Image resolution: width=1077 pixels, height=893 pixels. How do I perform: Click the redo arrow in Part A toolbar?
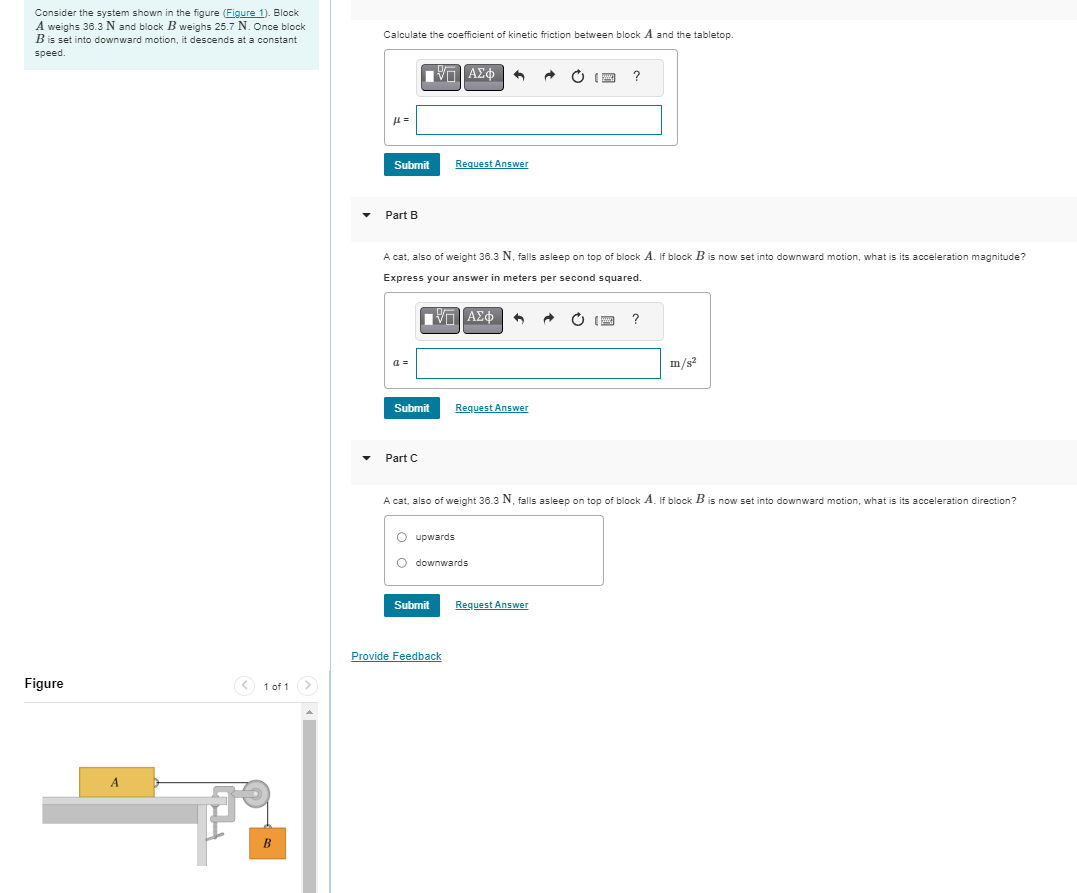tap(548, 77)
